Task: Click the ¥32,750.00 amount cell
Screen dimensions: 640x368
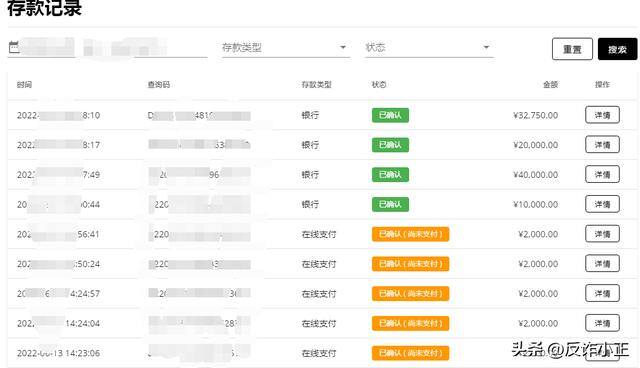Action: (536, 115)
